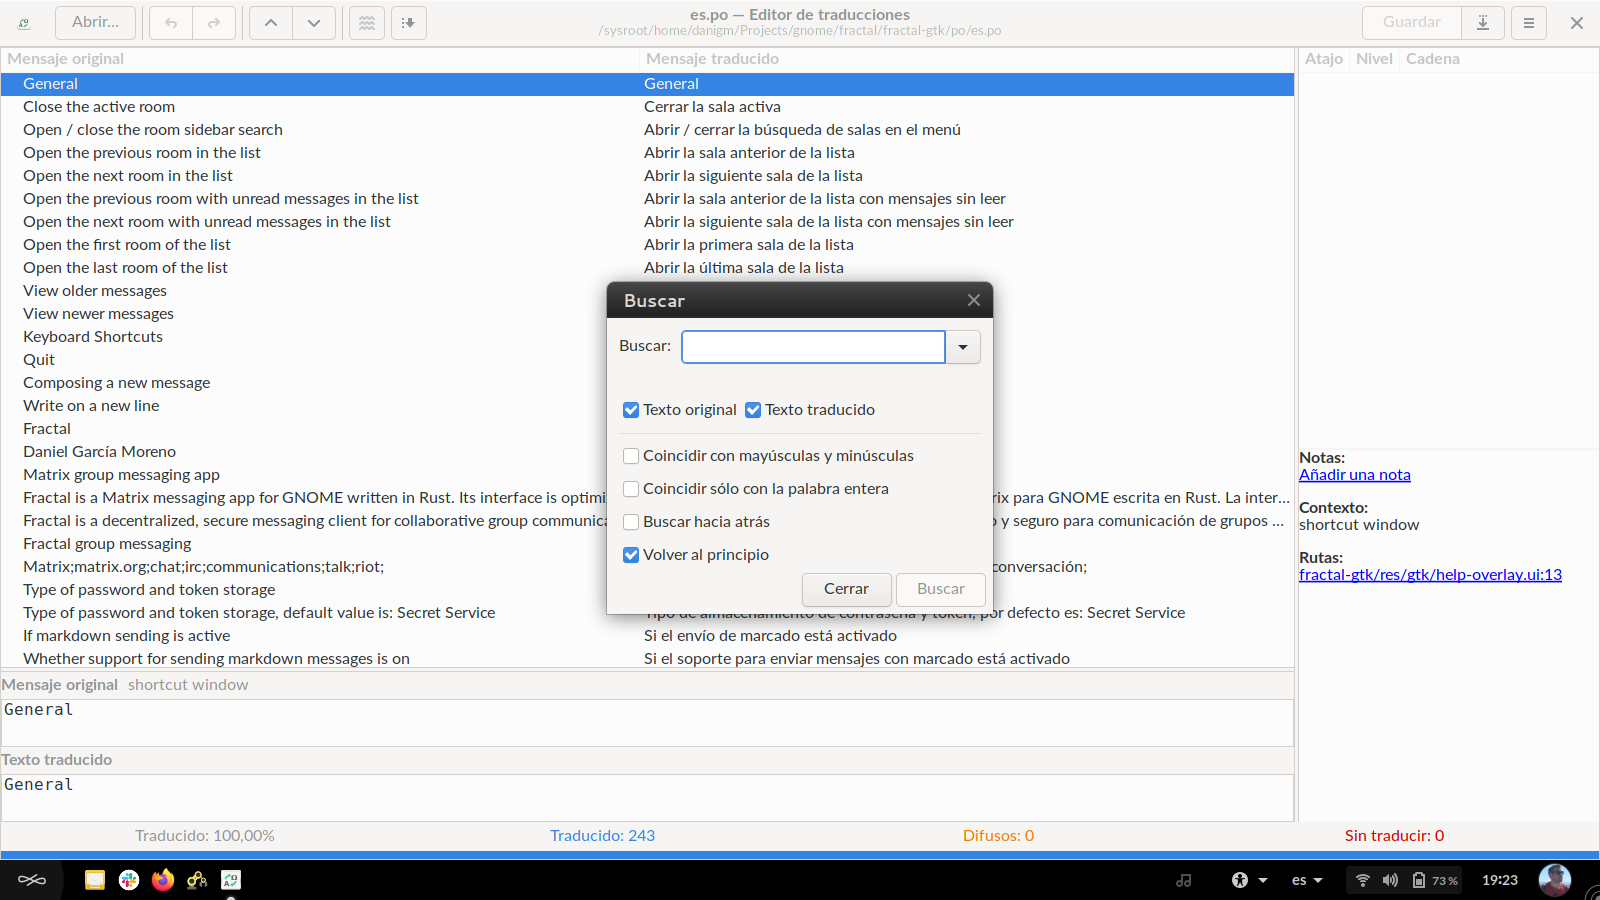This screenshot has height=900, width=1600.
Task: Click the Wi-Fi status icon
Action: [1362, 880]
